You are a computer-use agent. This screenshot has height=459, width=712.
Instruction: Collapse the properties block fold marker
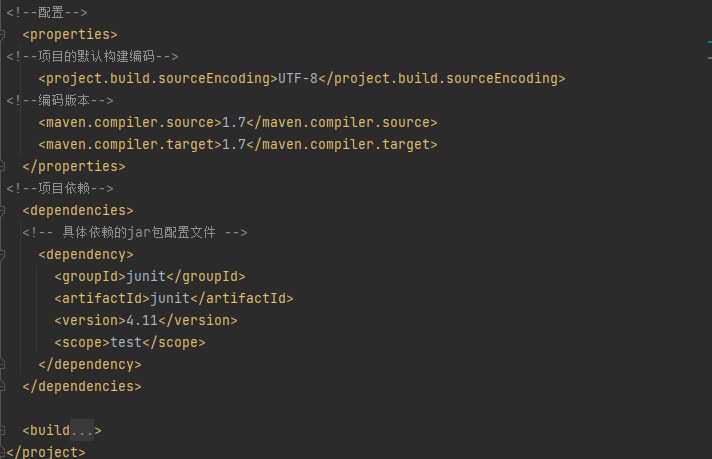coord(3,35)
